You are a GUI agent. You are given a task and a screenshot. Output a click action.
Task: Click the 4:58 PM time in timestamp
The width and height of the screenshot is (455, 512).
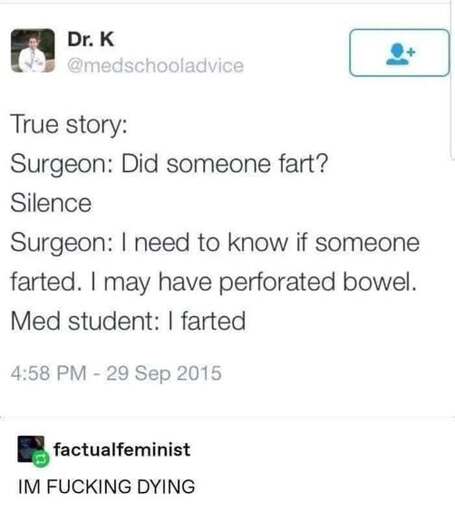(48, 373)
